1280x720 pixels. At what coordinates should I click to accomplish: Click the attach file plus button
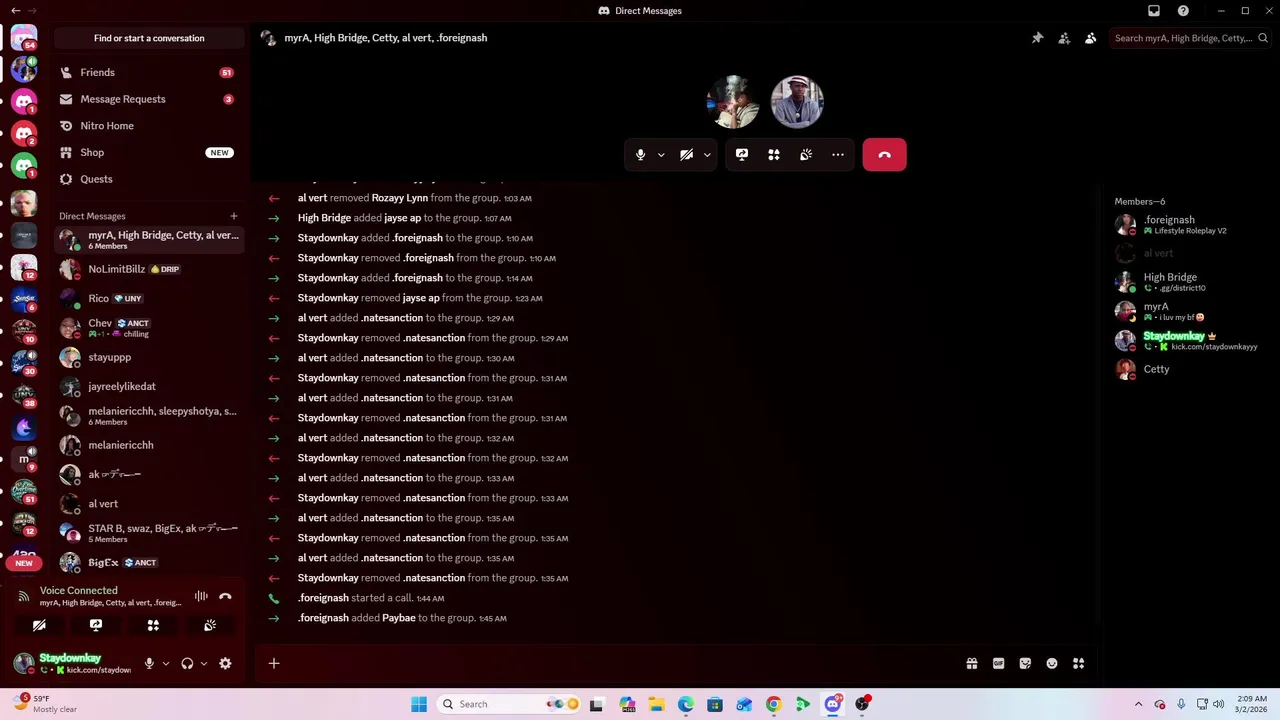274,663
